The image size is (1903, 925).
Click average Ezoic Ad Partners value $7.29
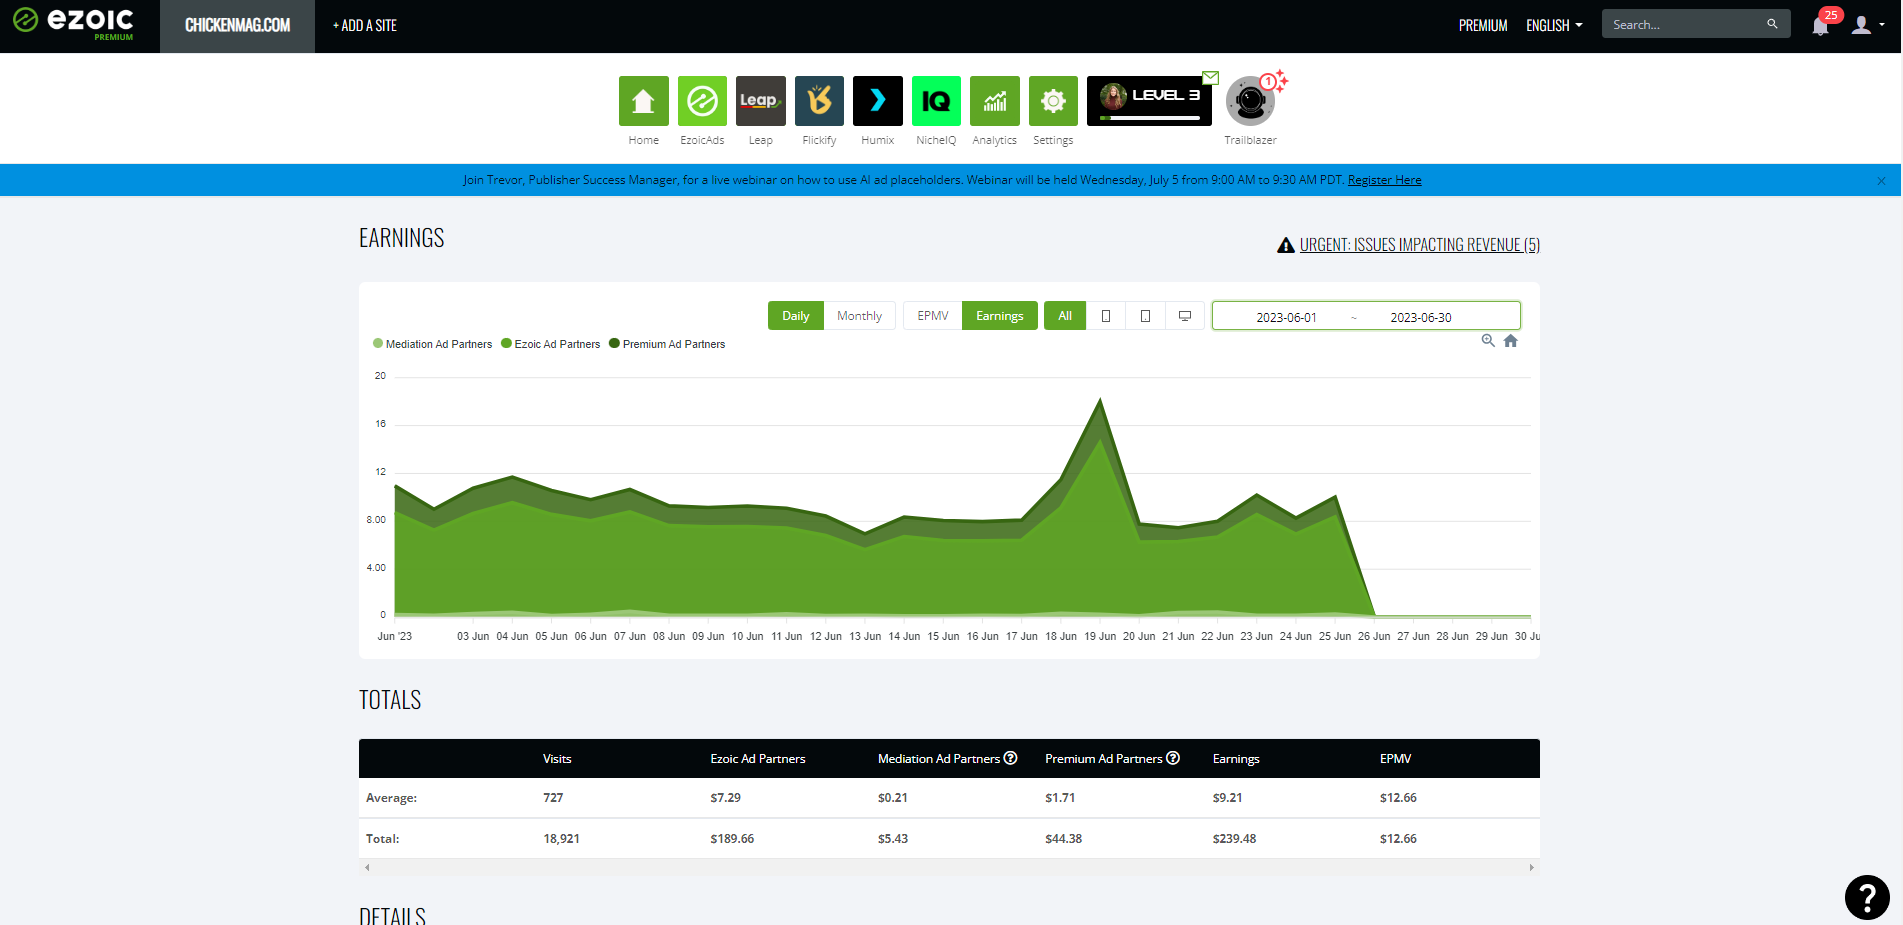(x=725, y=798)
